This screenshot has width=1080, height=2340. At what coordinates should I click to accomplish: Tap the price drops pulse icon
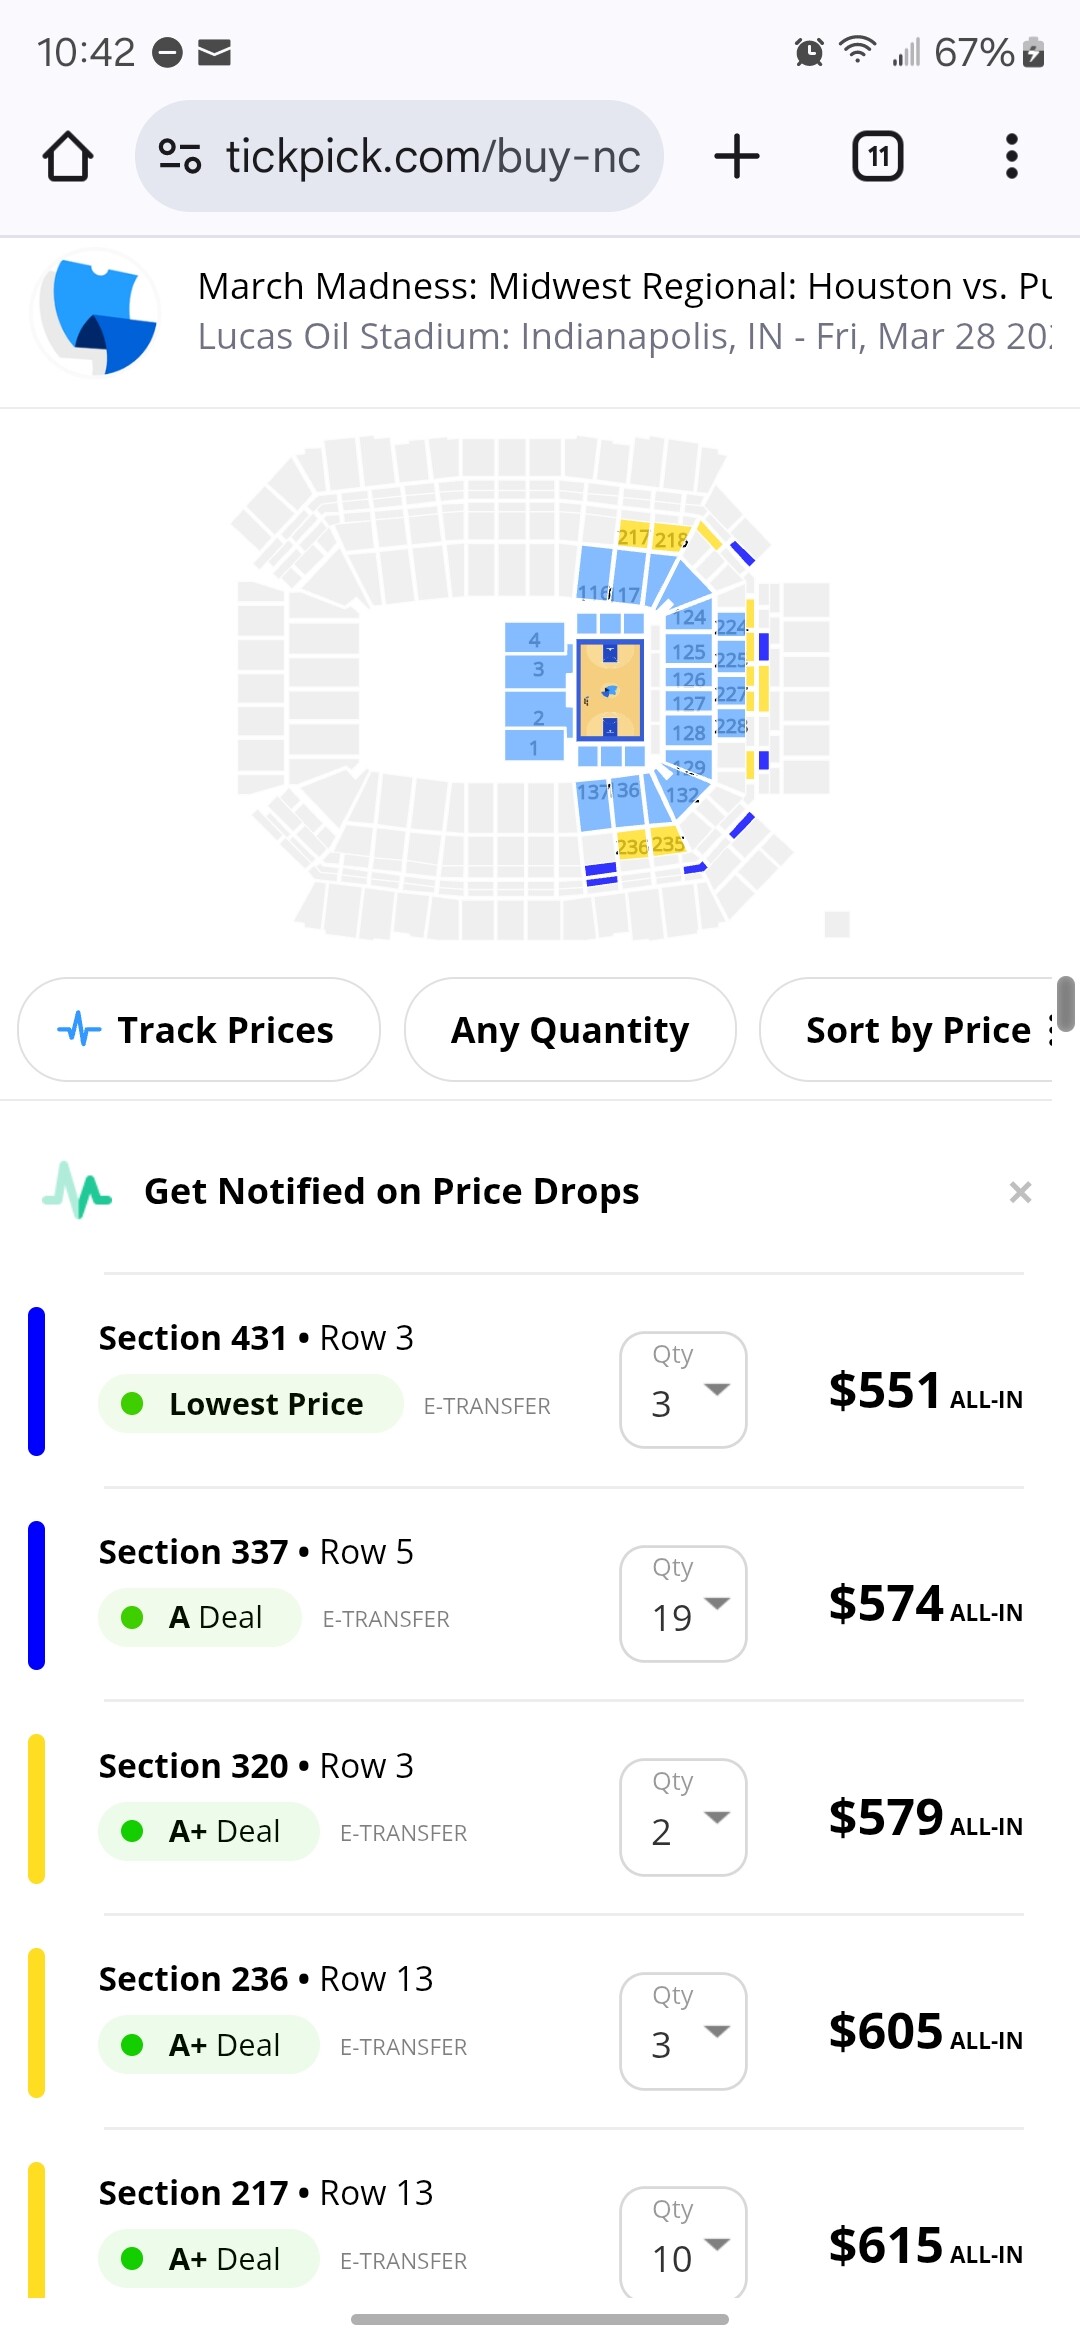coord(78,1190)
